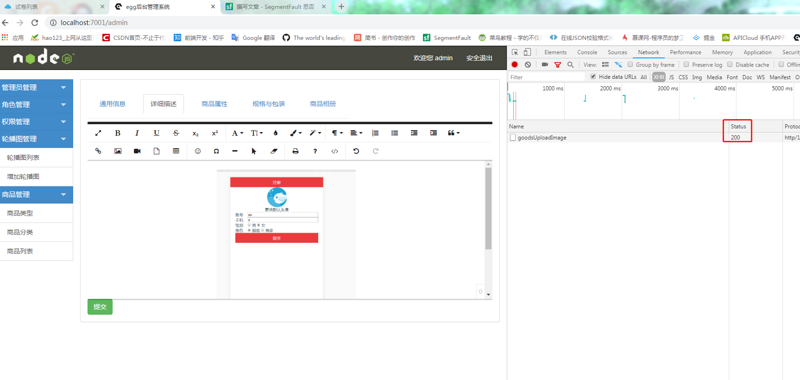Enable the Disable cache checkbox
Screen dimensions: 800x380
point(730,65)
